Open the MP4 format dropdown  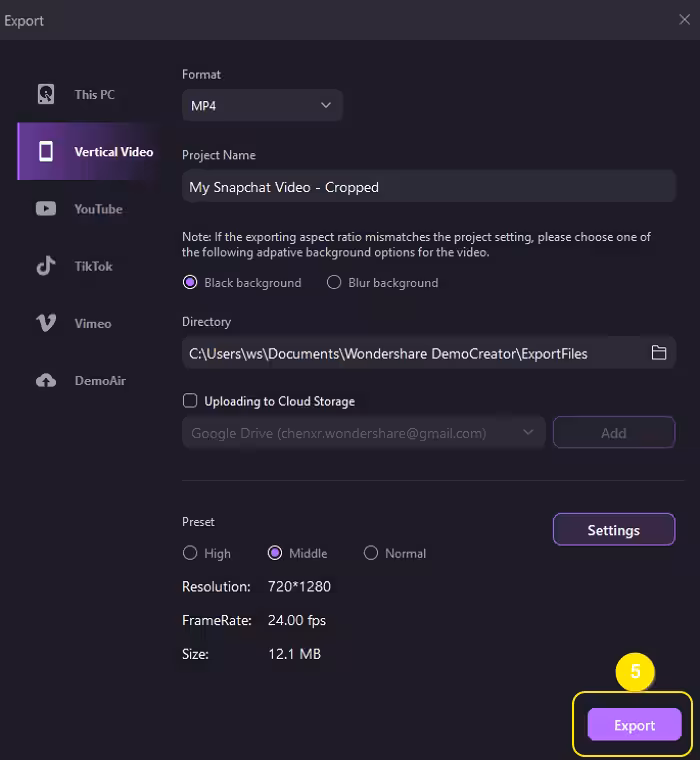(262, 105)
